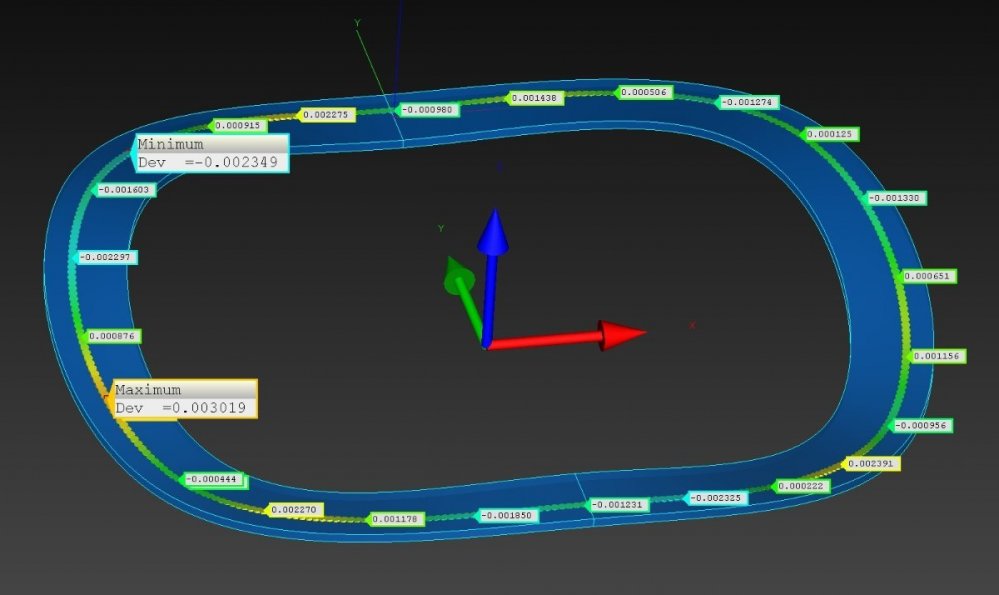The width and height of the screenshot is (999, 595).
Task: Click the 0.001156 deviation label
Action: pos(938,356)
